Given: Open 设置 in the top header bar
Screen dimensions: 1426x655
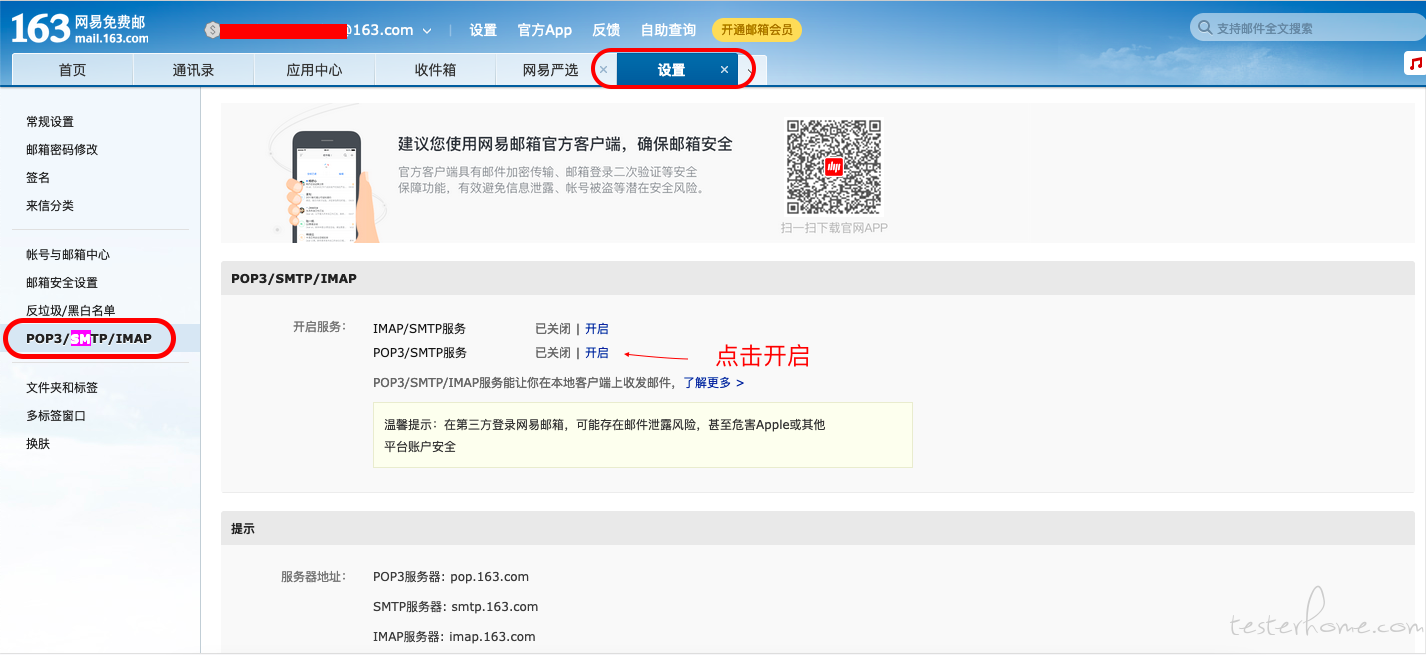Looking at the screenshot, I should coord(483,30).
